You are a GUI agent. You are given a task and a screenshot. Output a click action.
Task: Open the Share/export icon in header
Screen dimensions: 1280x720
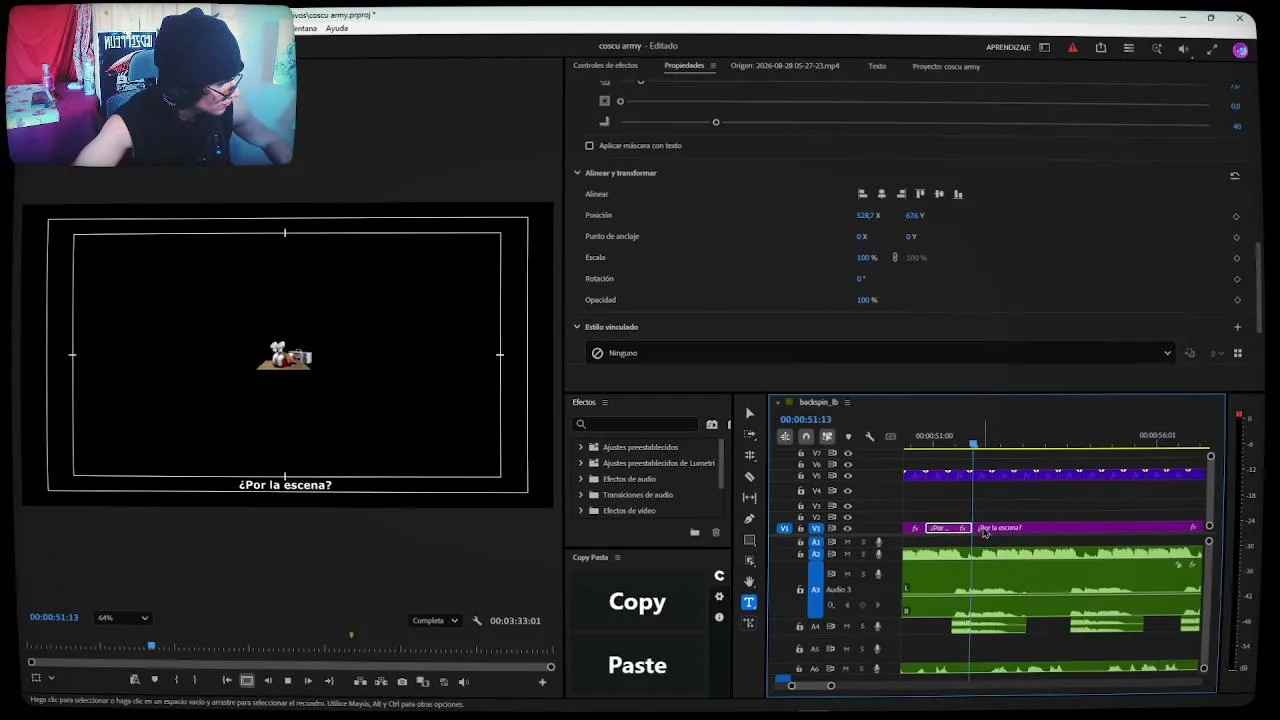coord(1101,47)
